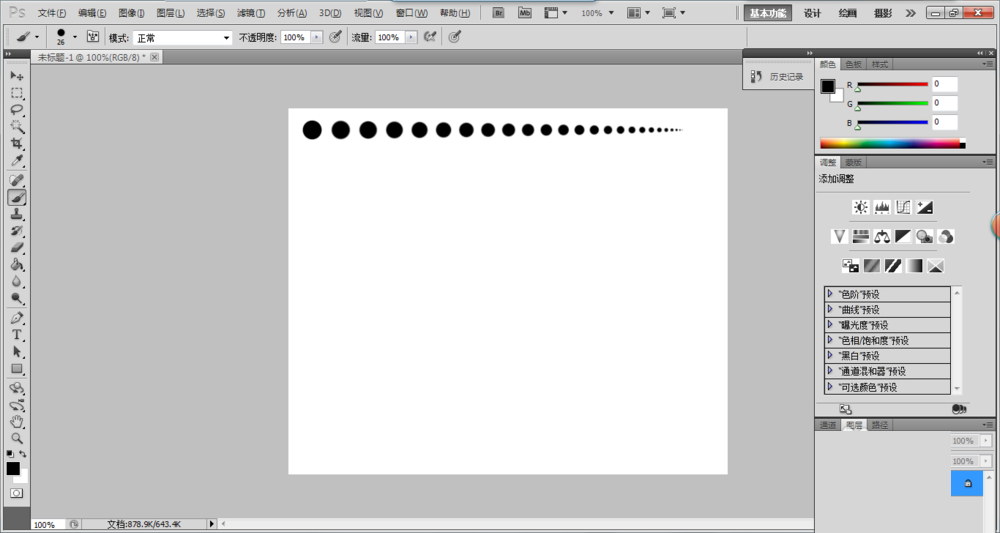Add a Color Balance adjustment

point(882,237)
